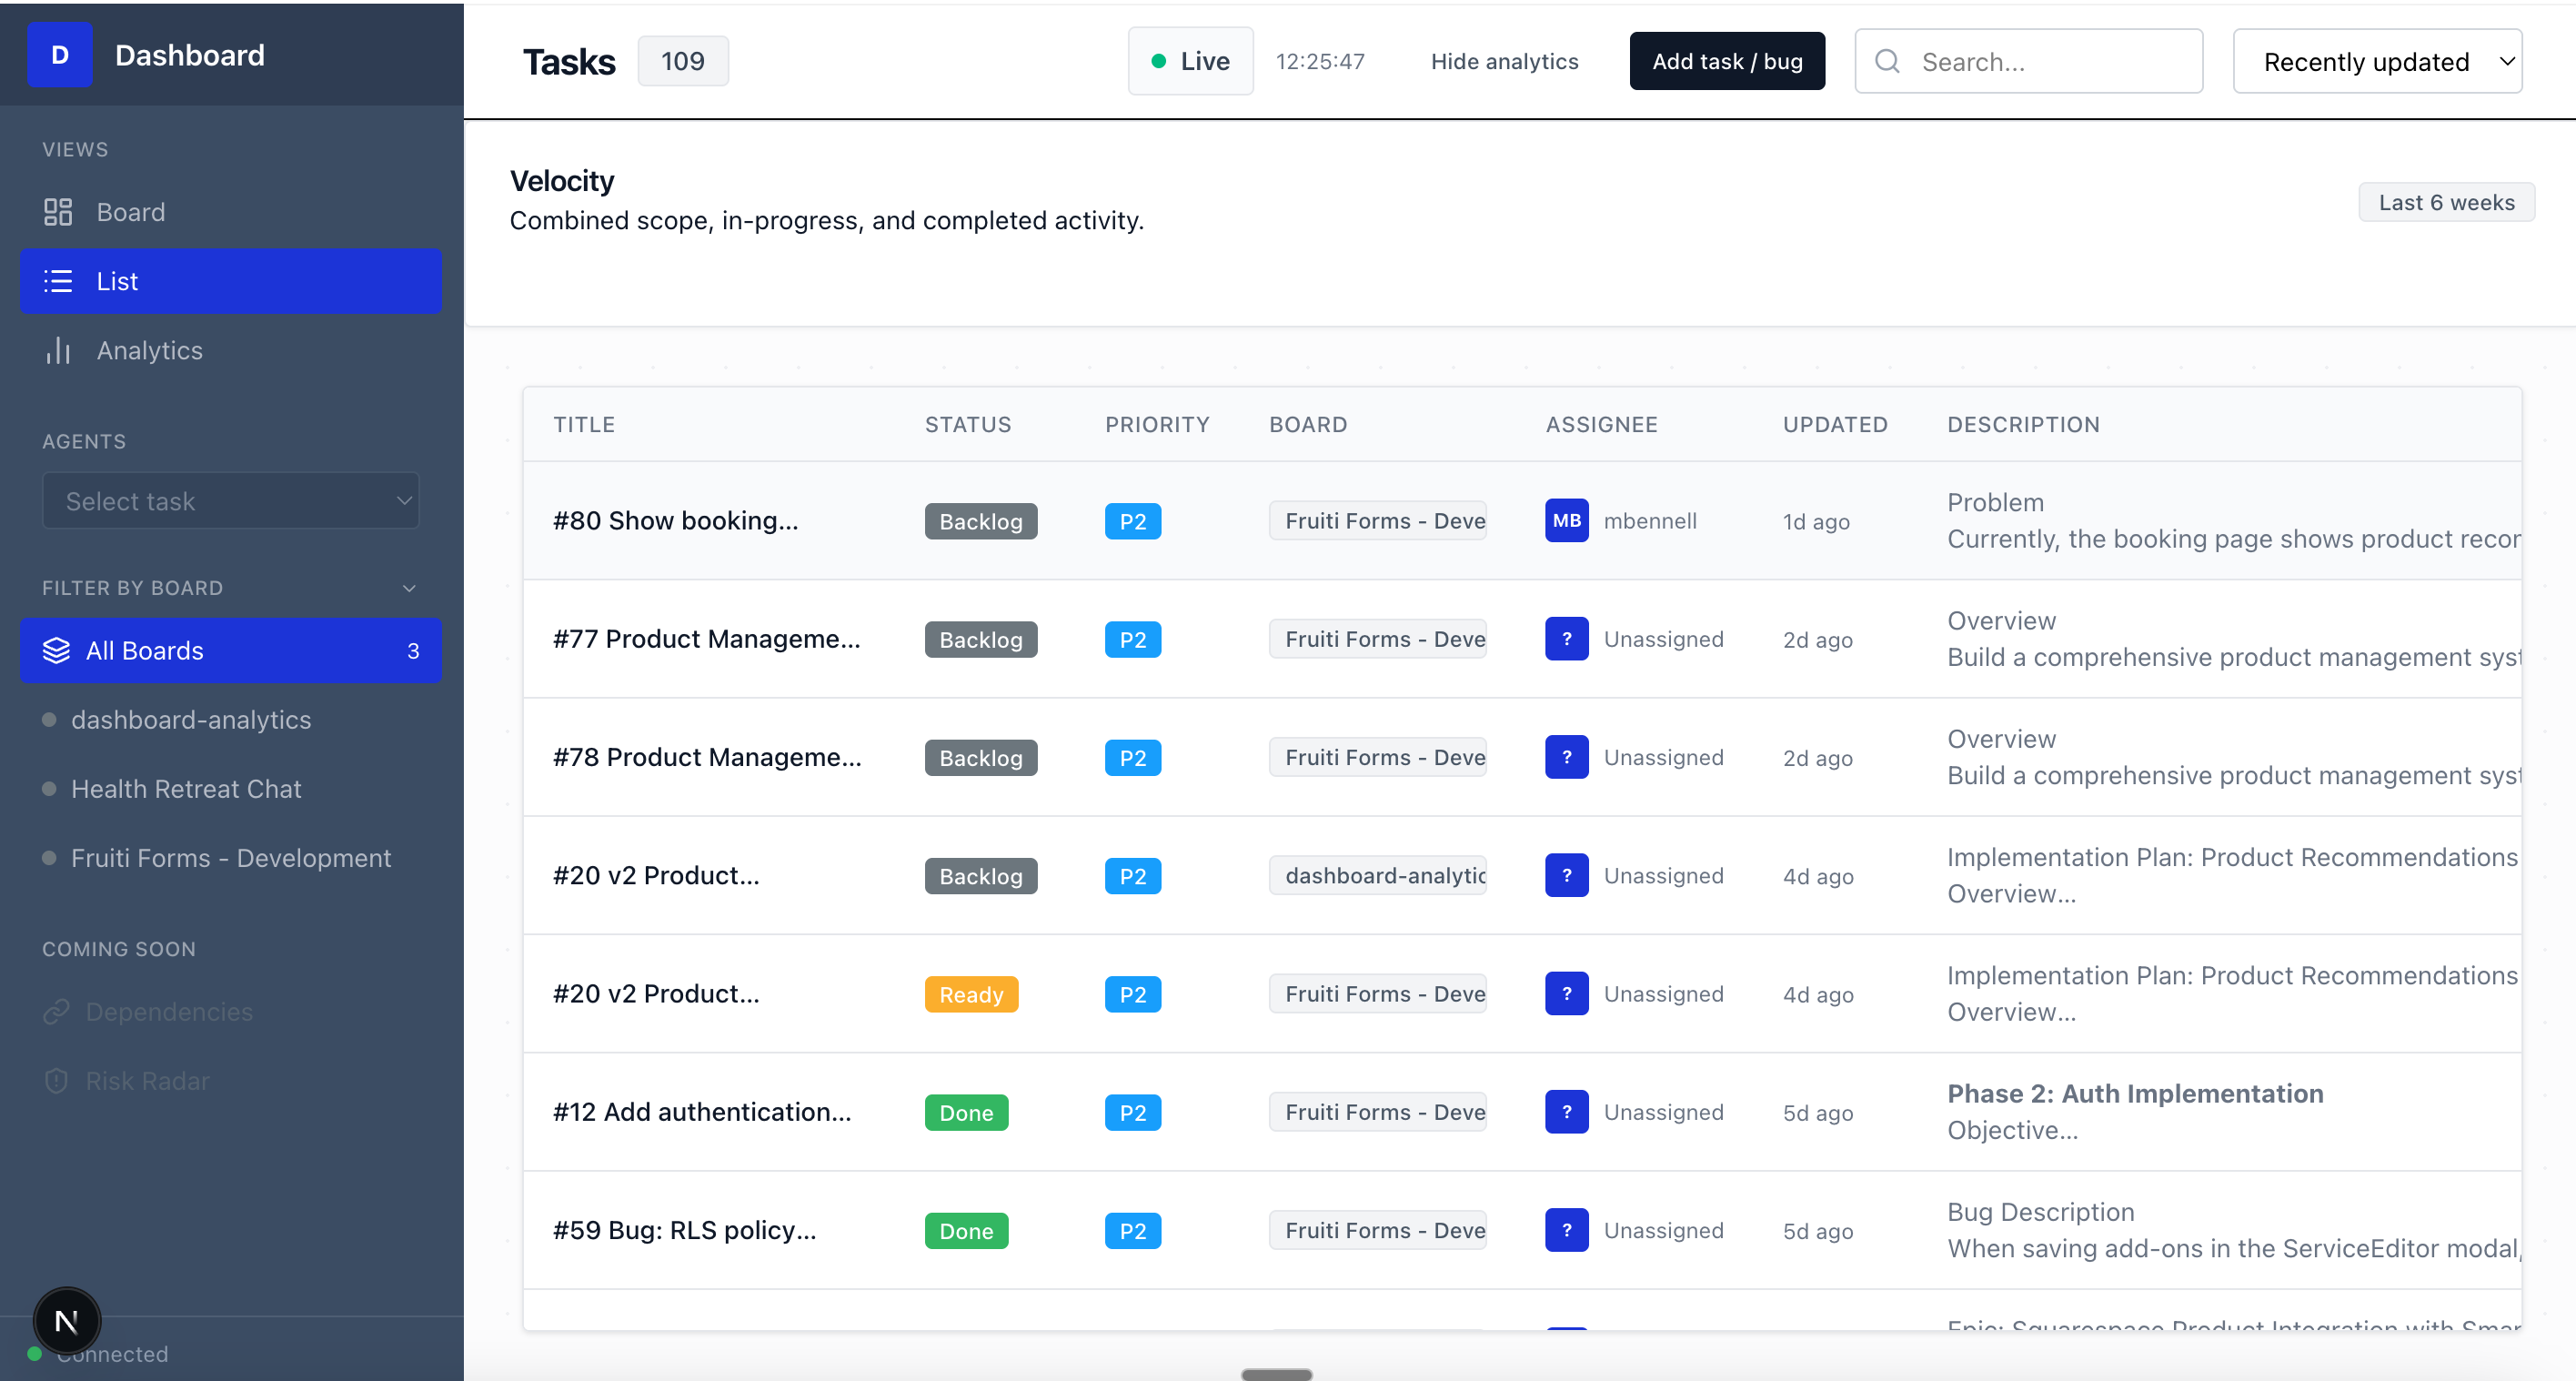
Task: Click the question mark avatar on task #77
Action: pos(1566,639)
